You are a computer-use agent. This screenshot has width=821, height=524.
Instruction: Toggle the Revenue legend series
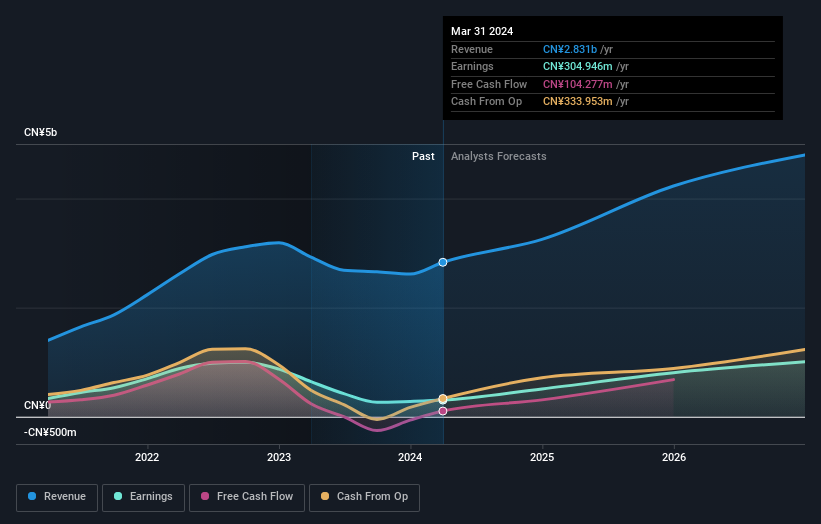(57, 497)
